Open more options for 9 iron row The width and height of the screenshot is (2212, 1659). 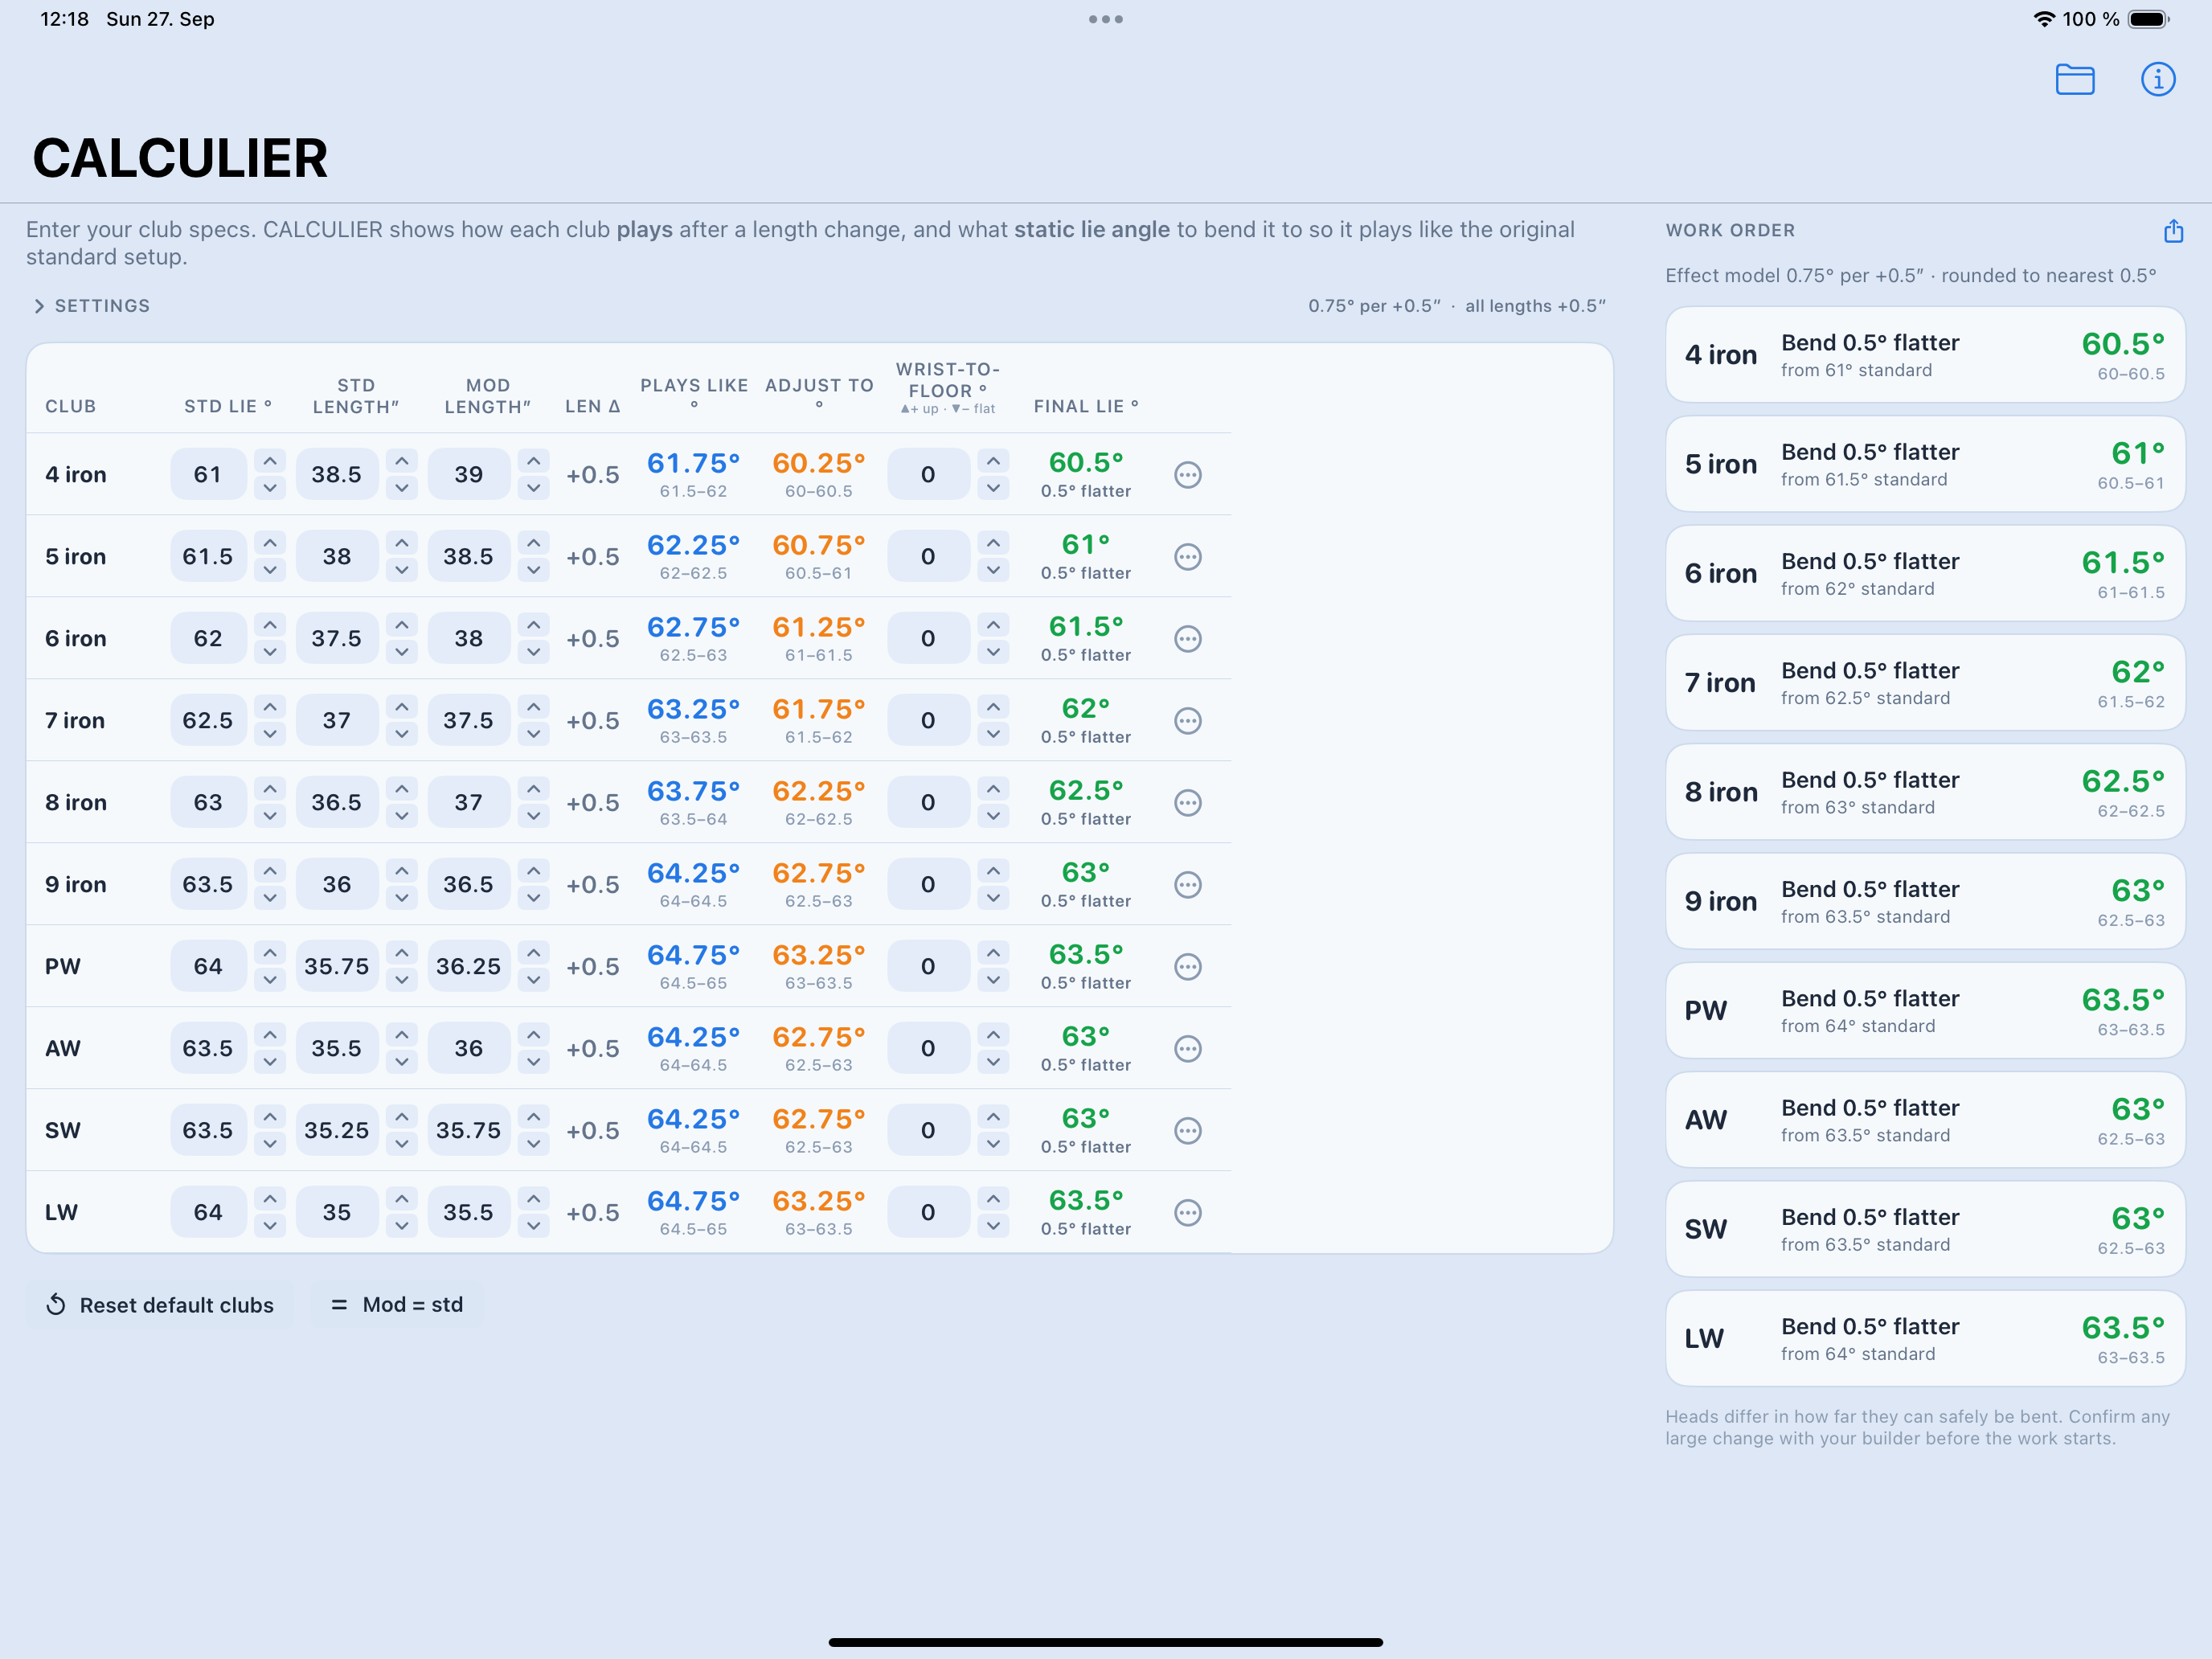1187,885
